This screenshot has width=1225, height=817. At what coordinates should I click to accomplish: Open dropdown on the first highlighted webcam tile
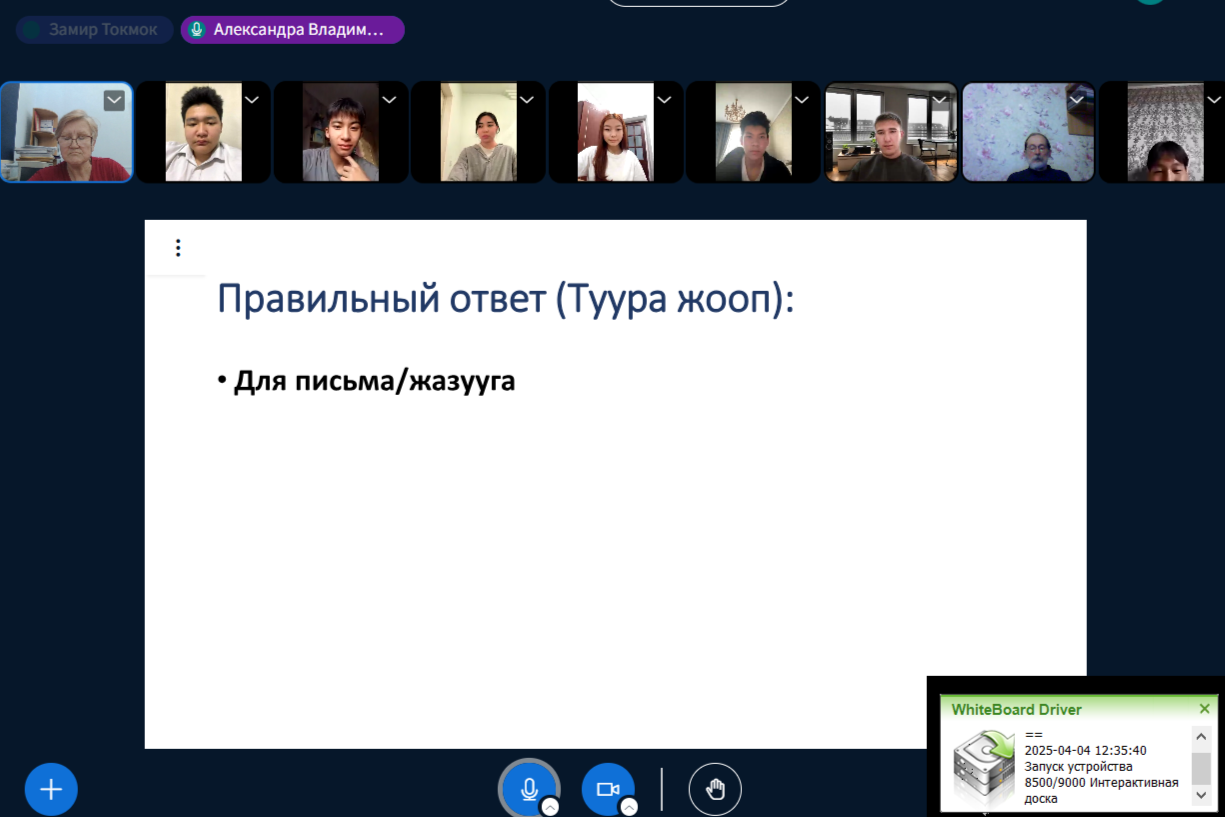tap(114, 100)
